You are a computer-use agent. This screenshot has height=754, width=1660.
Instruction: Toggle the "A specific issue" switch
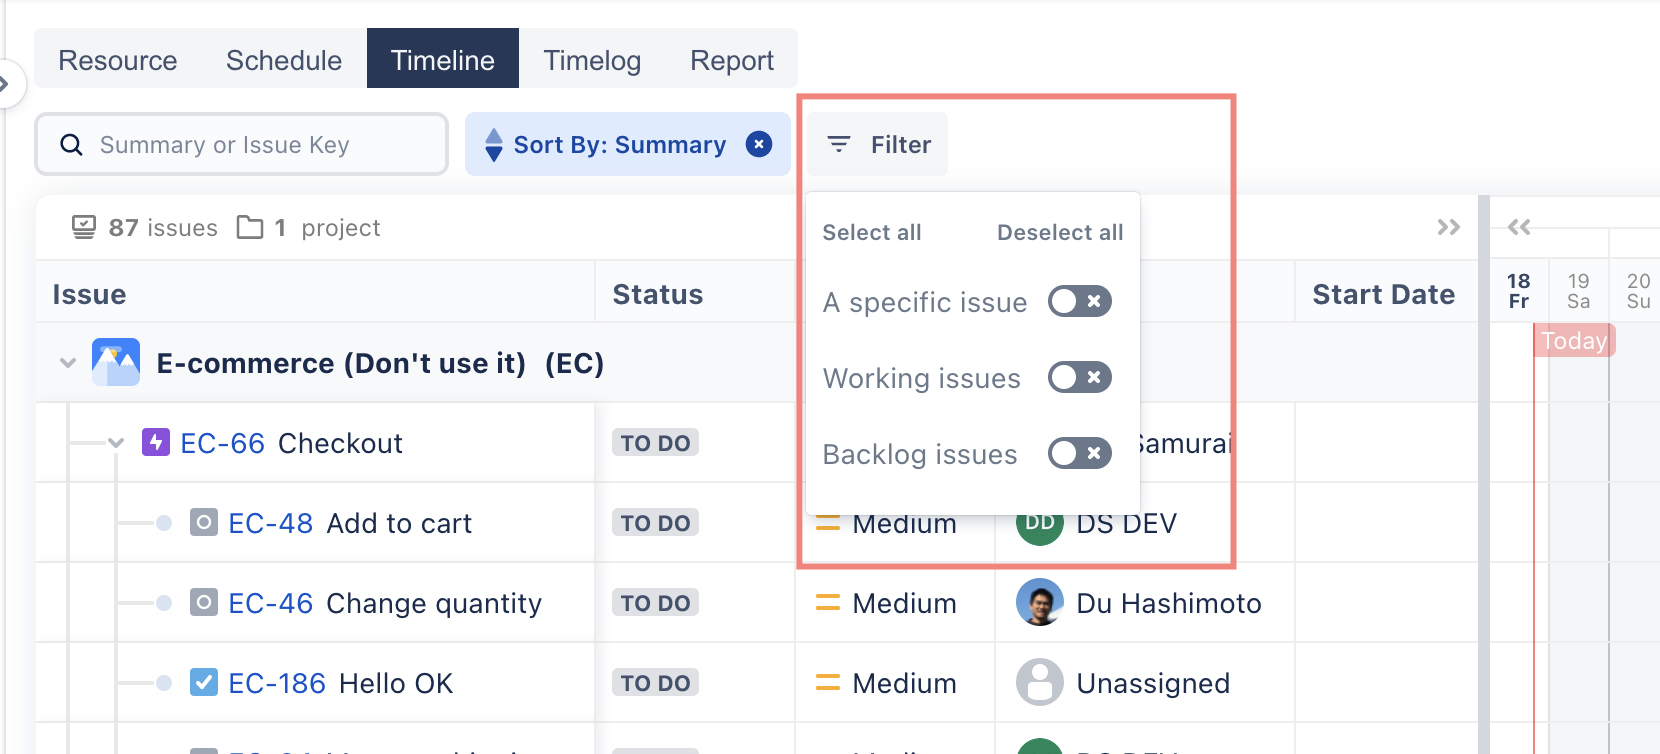tap(1079, 301)
